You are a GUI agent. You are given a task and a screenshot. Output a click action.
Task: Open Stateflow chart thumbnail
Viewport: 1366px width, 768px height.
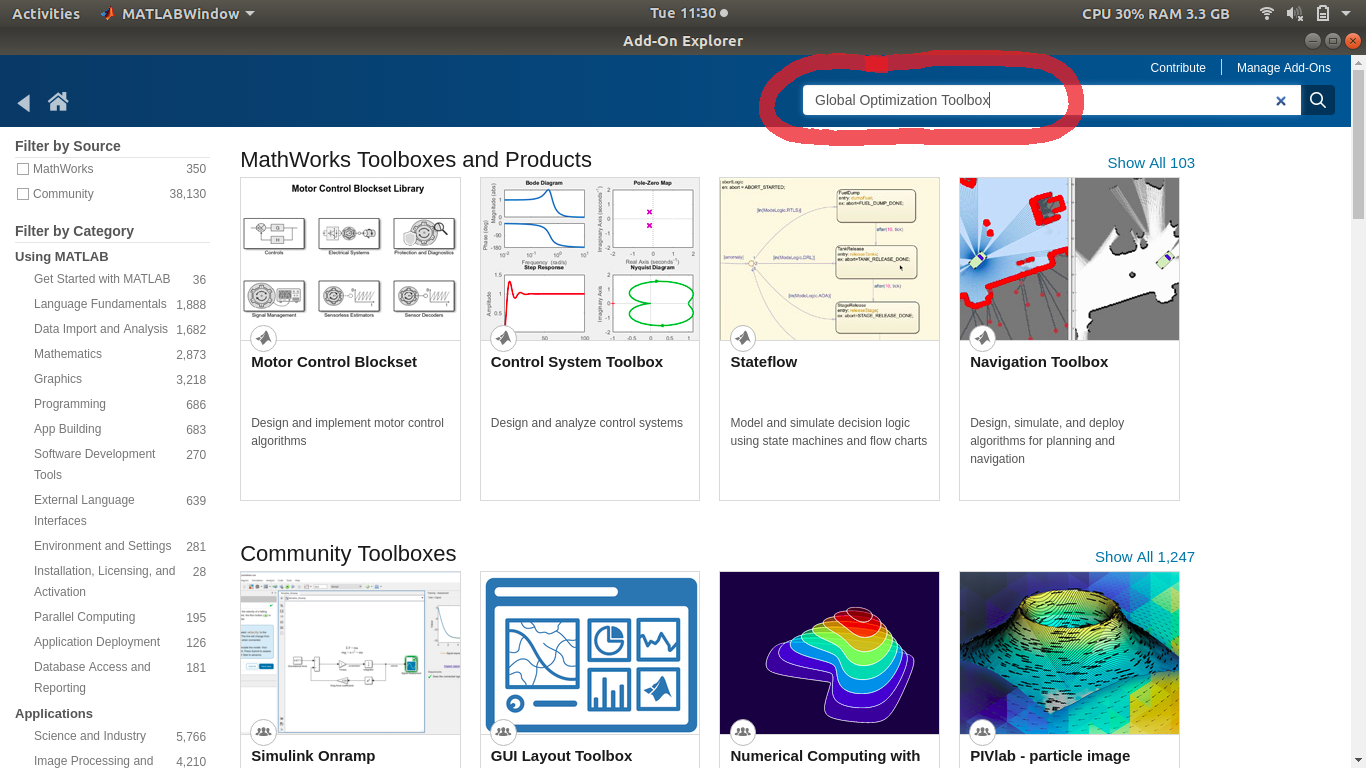[x=829, y=259]
